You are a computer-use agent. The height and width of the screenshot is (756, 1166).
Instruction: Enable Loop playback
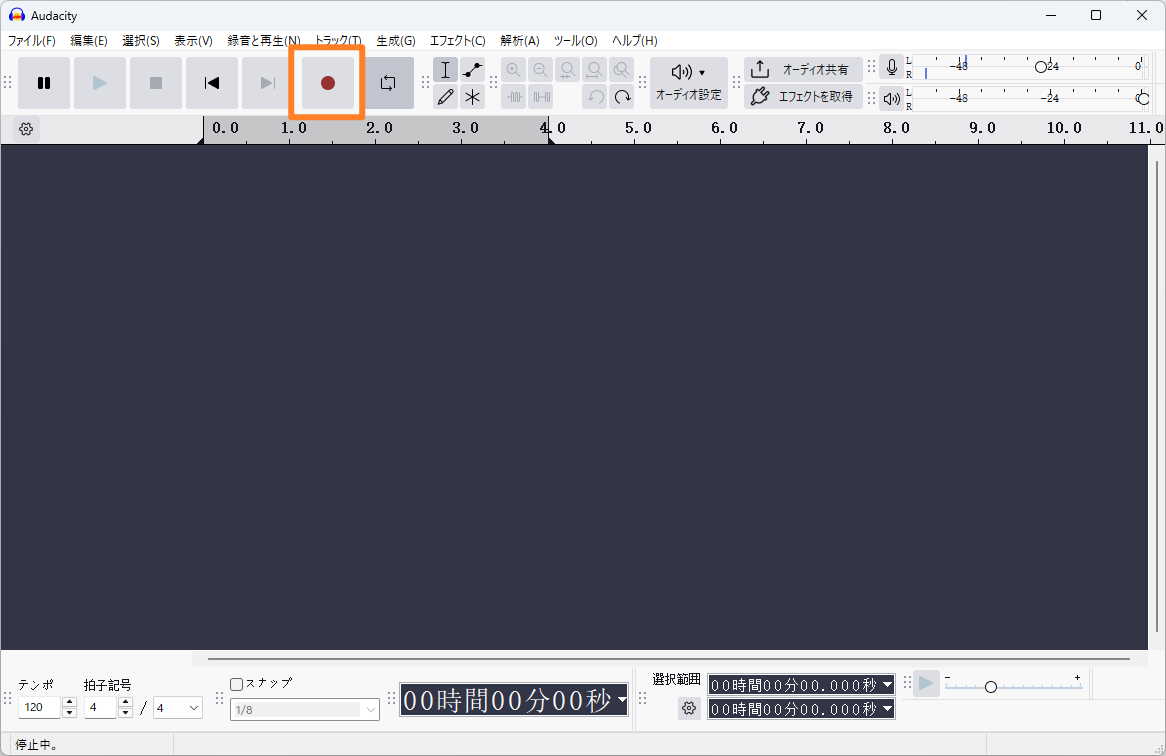(388, 84)
